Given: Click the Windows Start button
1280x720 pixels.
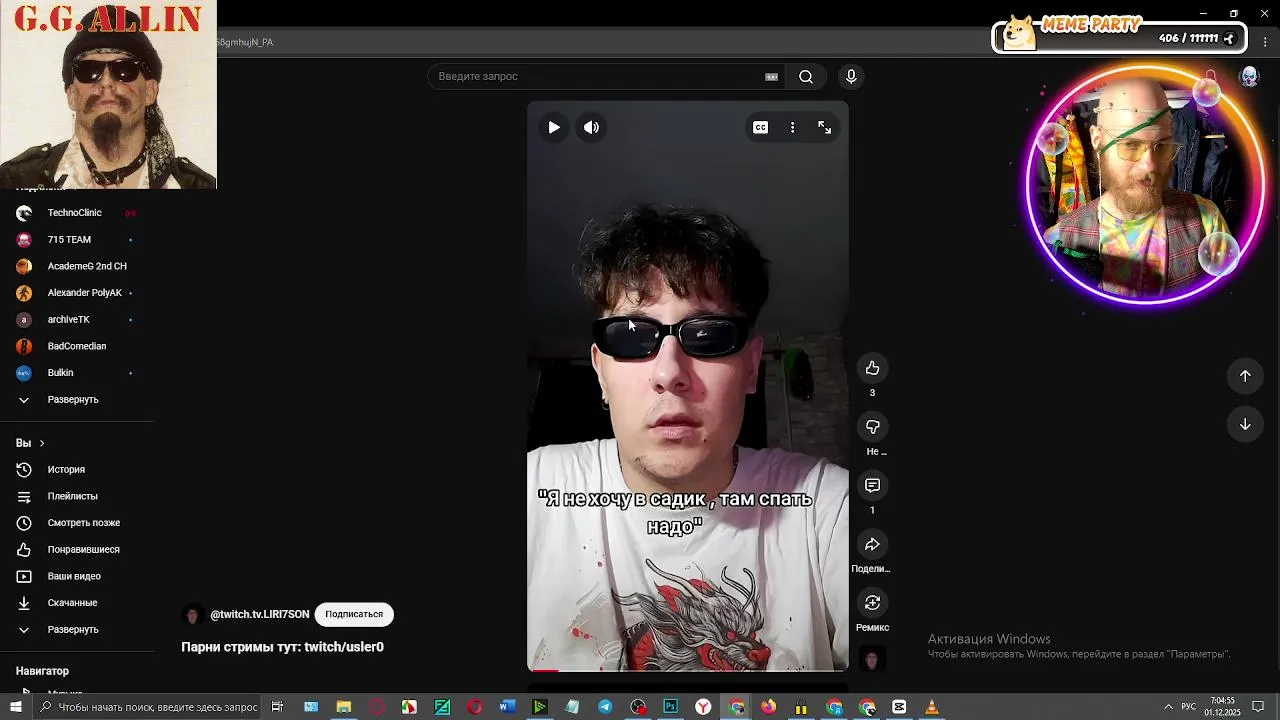Looking at the screenshot, I should 15,707.
